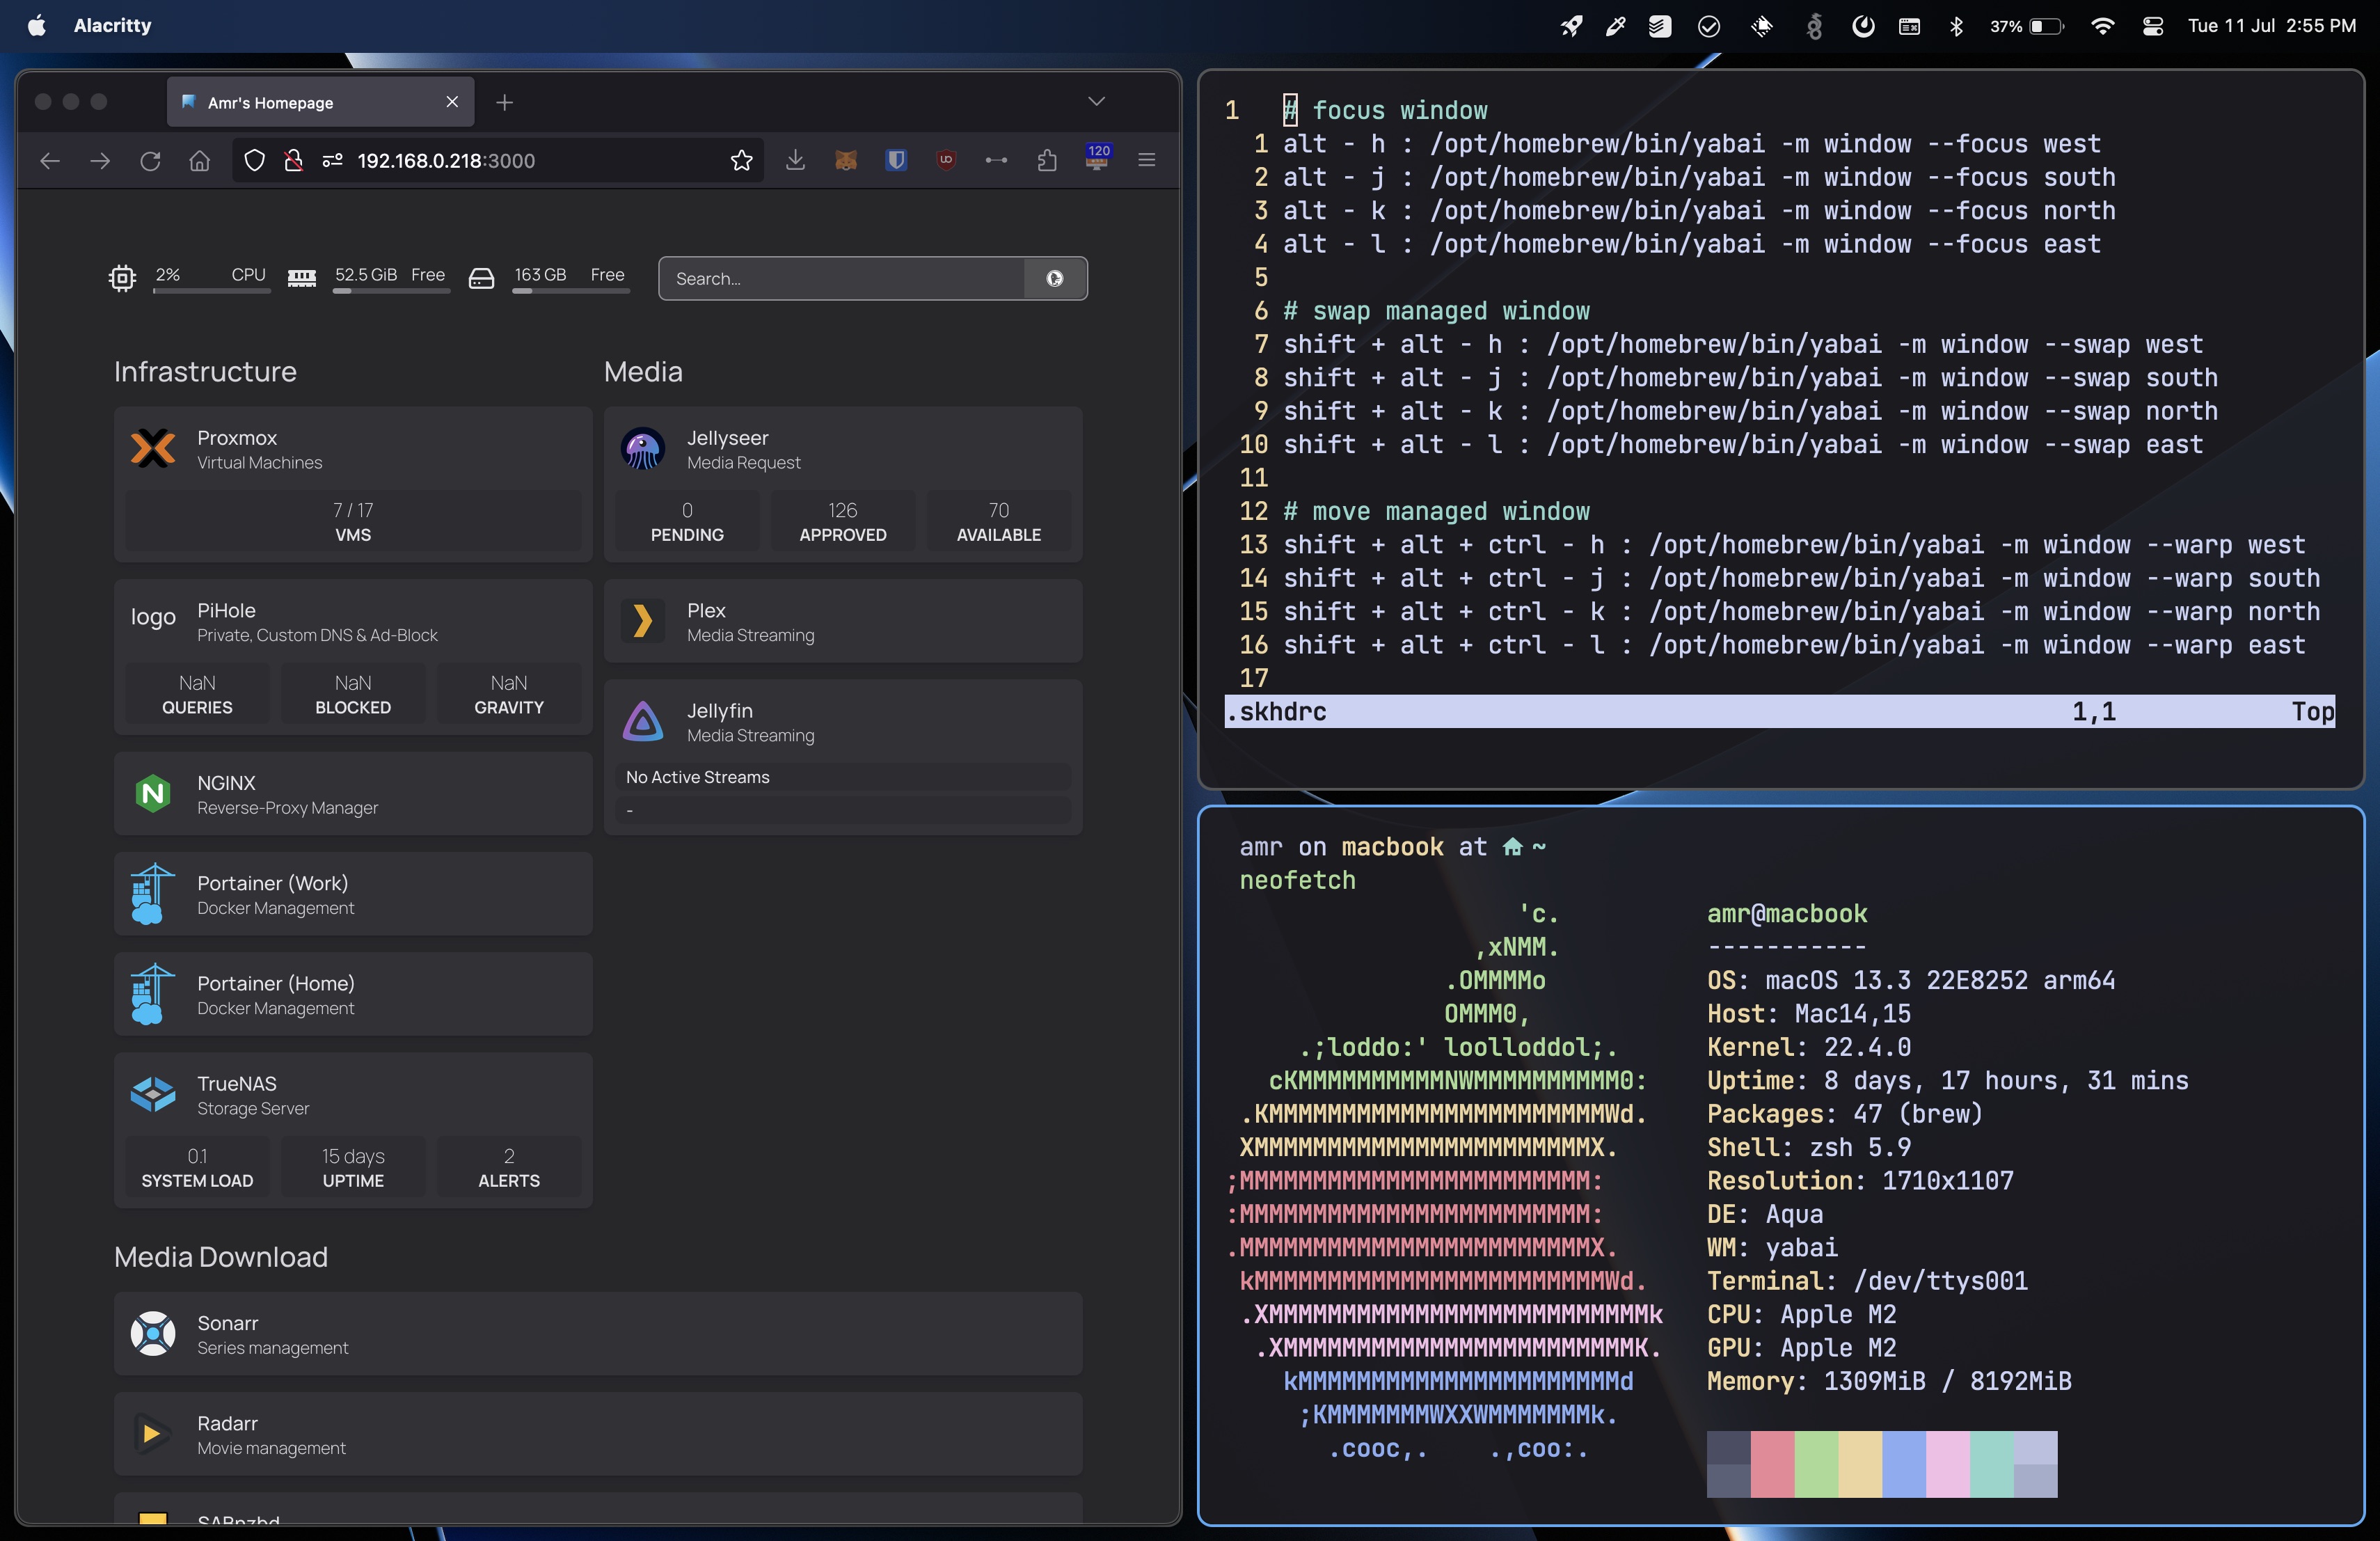Click the CPU chip icon in the dashboard
Image resolution: width=2380 pixels, height=1541 pixels.
tap(122, 278)
